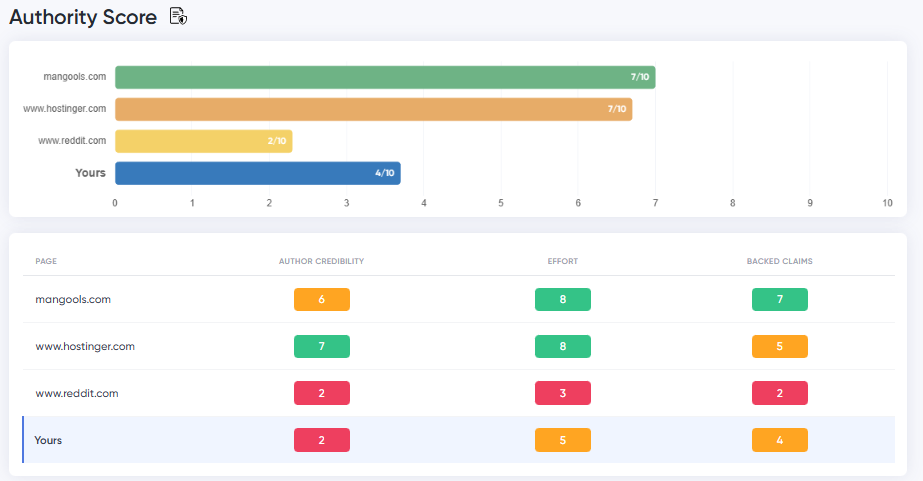
Task: Click the AUTHOR CREDIBILITY column header
Action: click(x=321, y=261)
